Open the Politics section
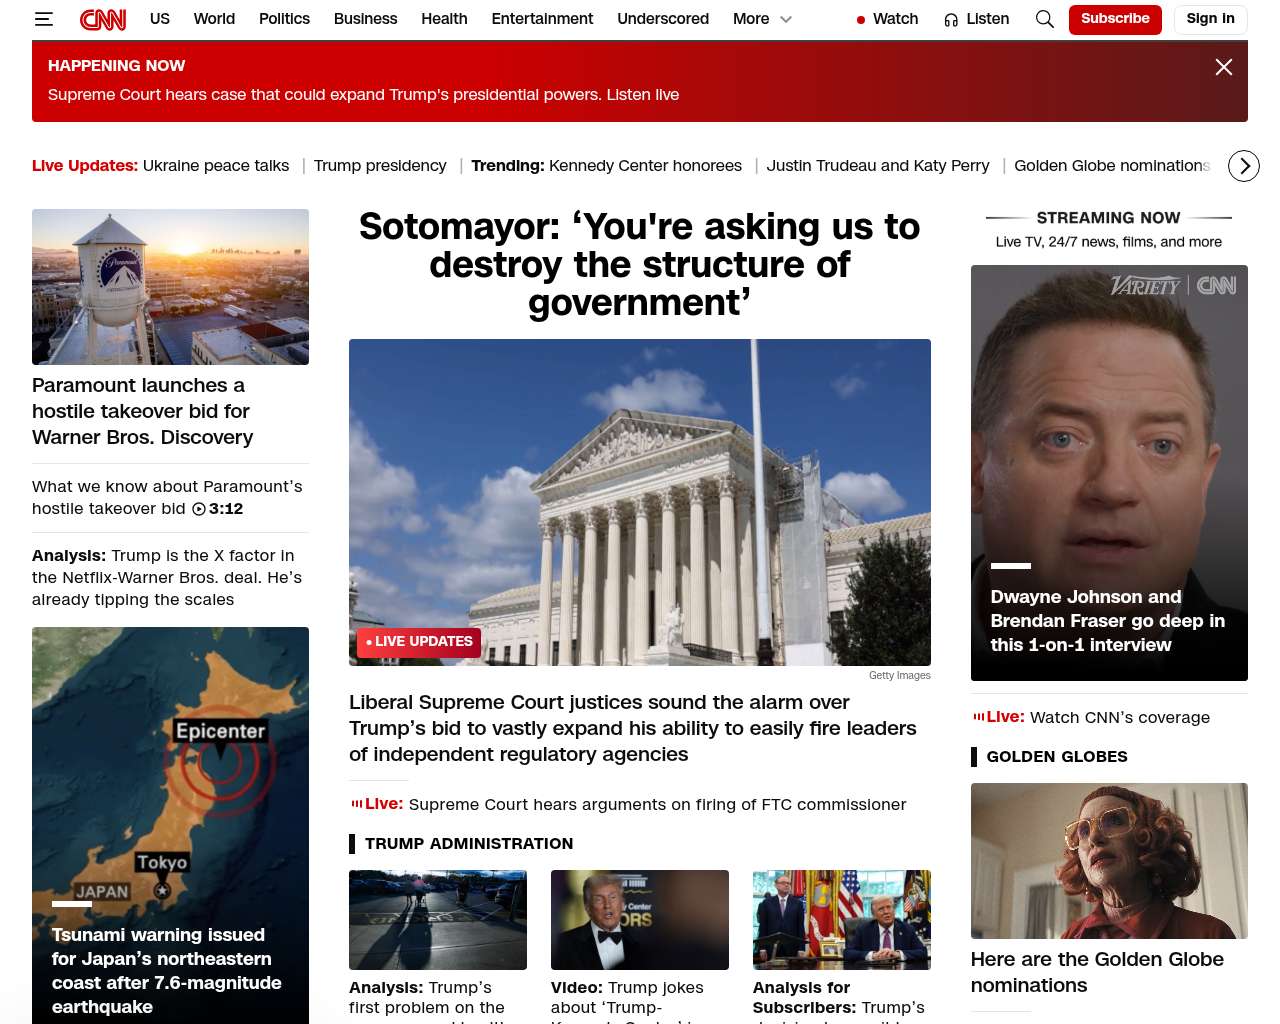This screenshot has height=1024, width=1280. coord(284,19)
